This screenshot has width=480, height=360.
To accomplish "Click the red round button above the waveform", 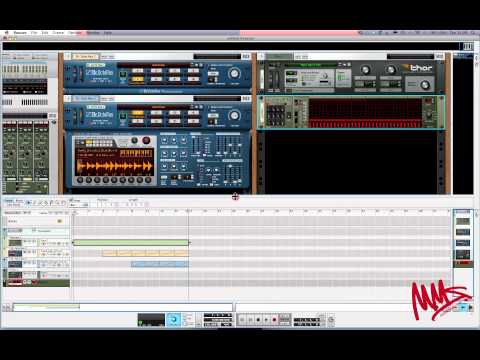I will (146, 141).
